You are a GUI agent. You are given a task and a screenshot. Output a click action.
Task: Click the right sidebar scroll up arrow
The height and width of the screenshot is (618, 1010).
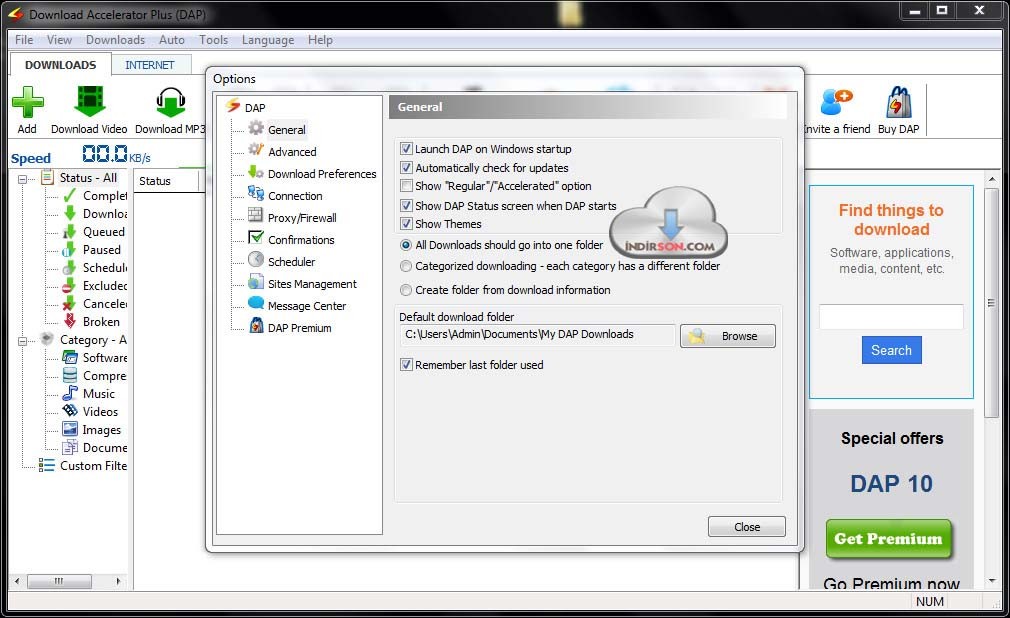click(x=991, y=179)
